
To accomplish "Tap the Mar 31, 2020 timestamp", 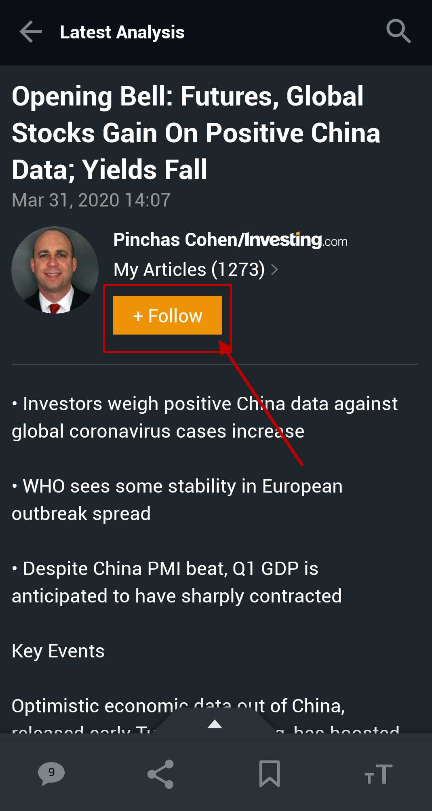I will (91, 200).
